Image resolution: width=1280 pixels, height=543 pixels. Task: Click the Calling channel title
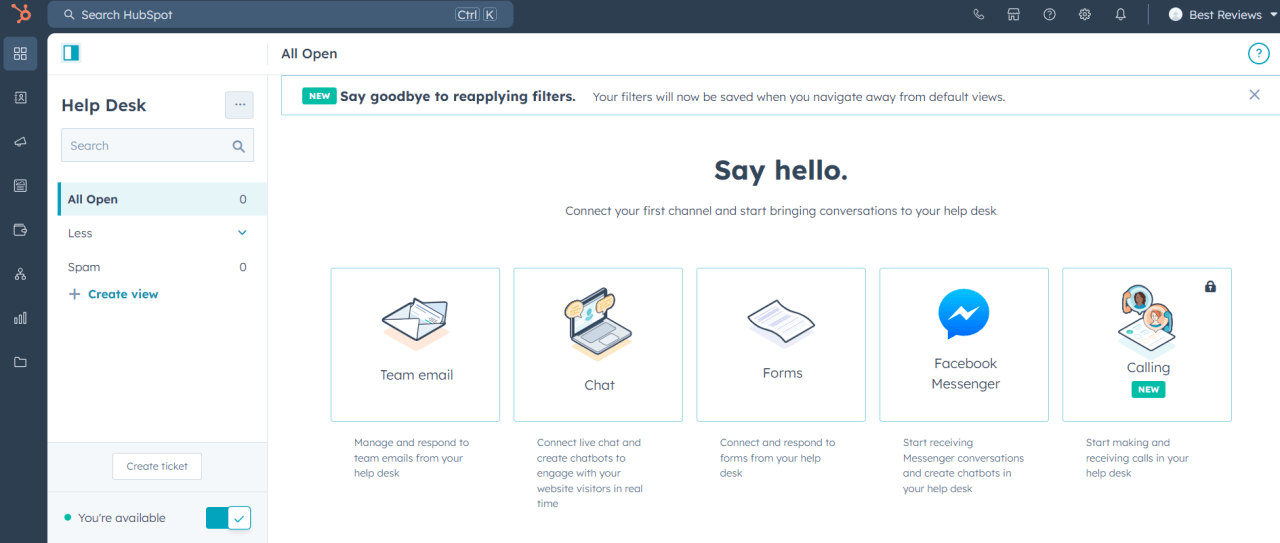(x=1148, y=367)
